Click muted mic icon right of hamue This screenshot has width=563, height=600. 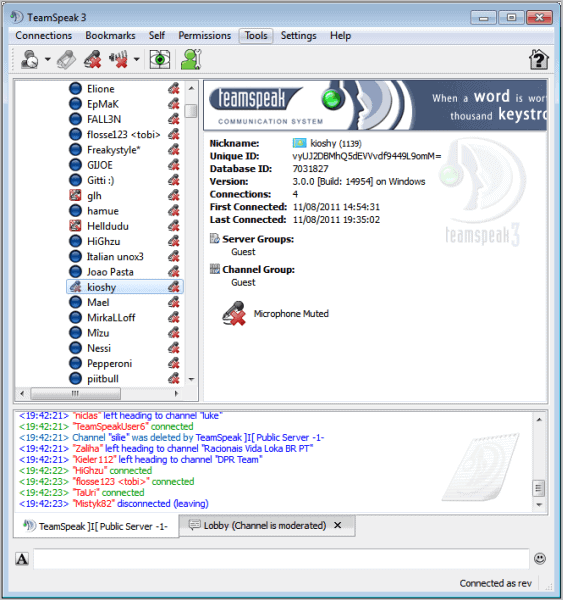pos(174,211)
